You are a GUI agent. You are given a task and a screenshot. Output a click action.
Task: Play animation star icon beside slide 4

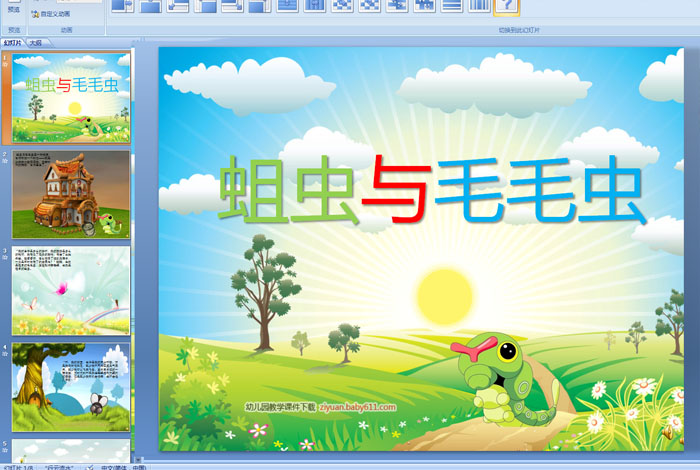point(5,354)
